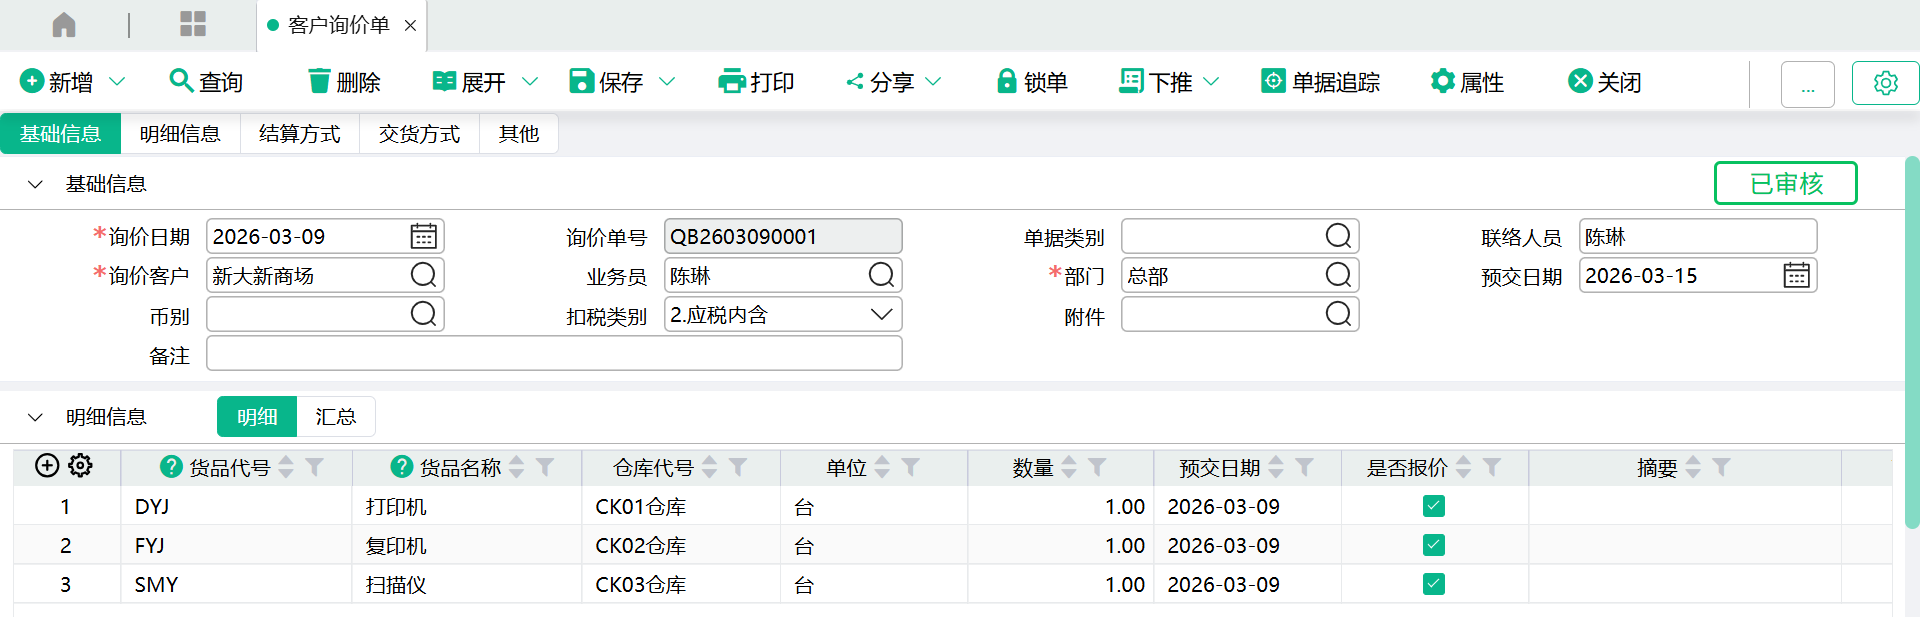
Task: Click the 已审核 status button
Action: [x=1785, y=184]
